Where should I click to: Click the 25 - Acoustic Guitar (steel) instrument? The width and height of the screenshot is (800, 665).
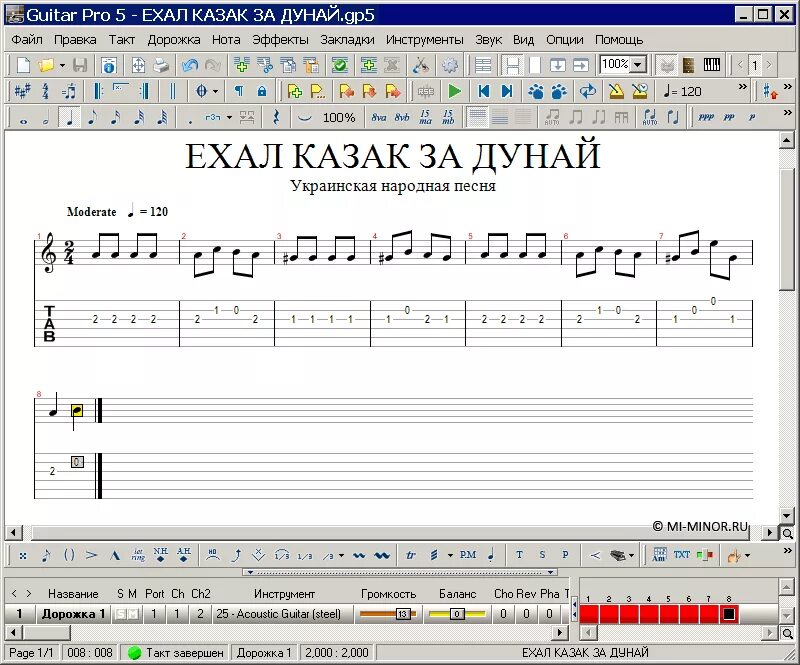(x=279, y=614)
